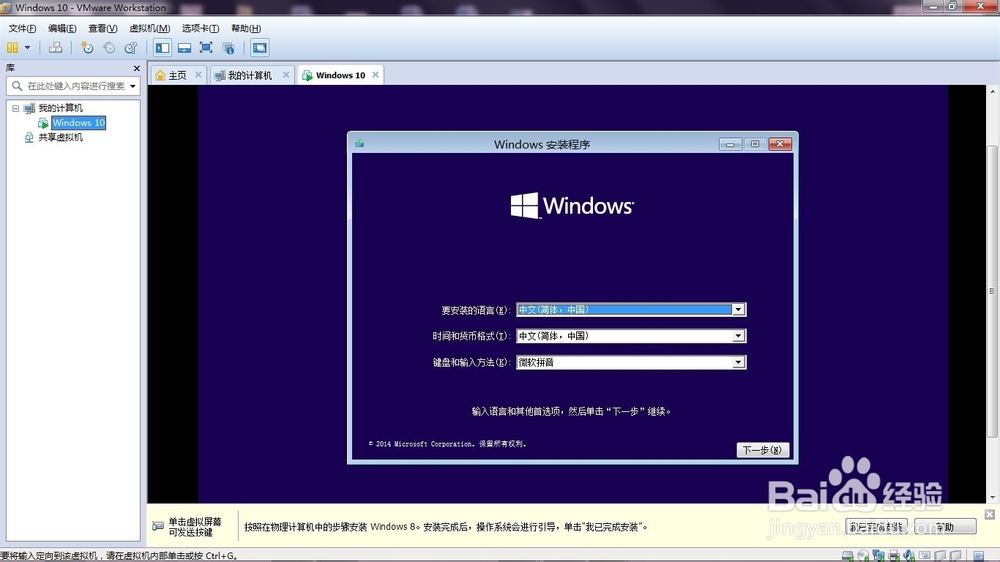1000x562 pixels.
Task: Switch to the 主页 tab
Action: click(177, 75)
